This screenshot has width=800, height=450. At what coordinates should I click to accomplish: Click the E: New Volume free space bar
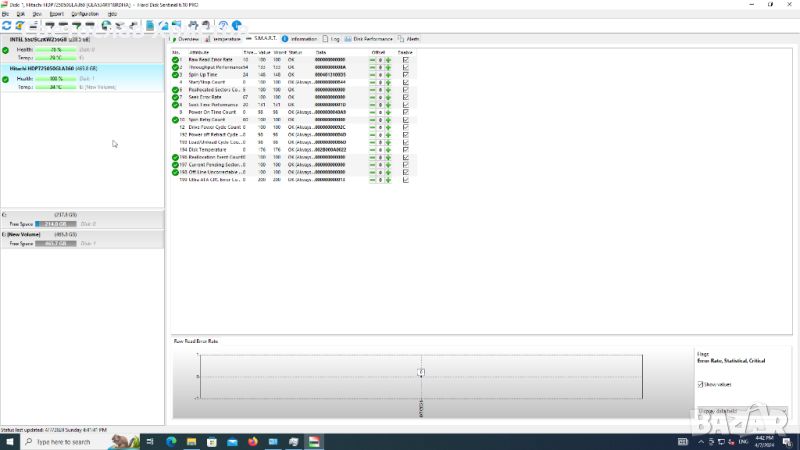[55, 243]
